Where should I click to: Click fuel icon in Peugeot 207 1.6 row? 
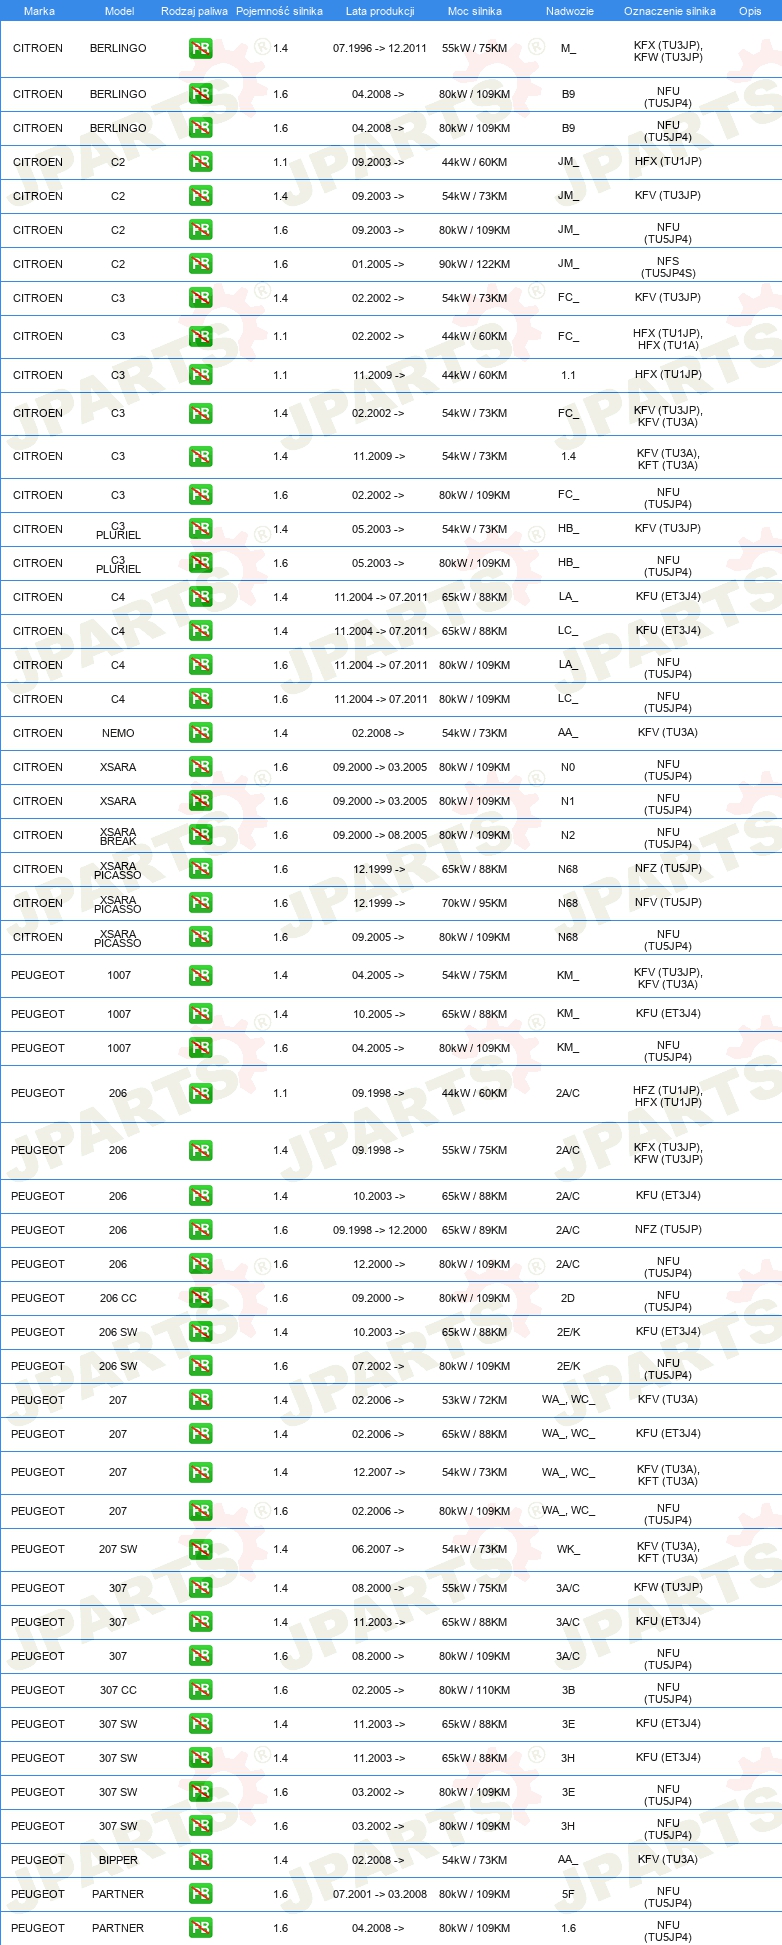click(200, 1511)
